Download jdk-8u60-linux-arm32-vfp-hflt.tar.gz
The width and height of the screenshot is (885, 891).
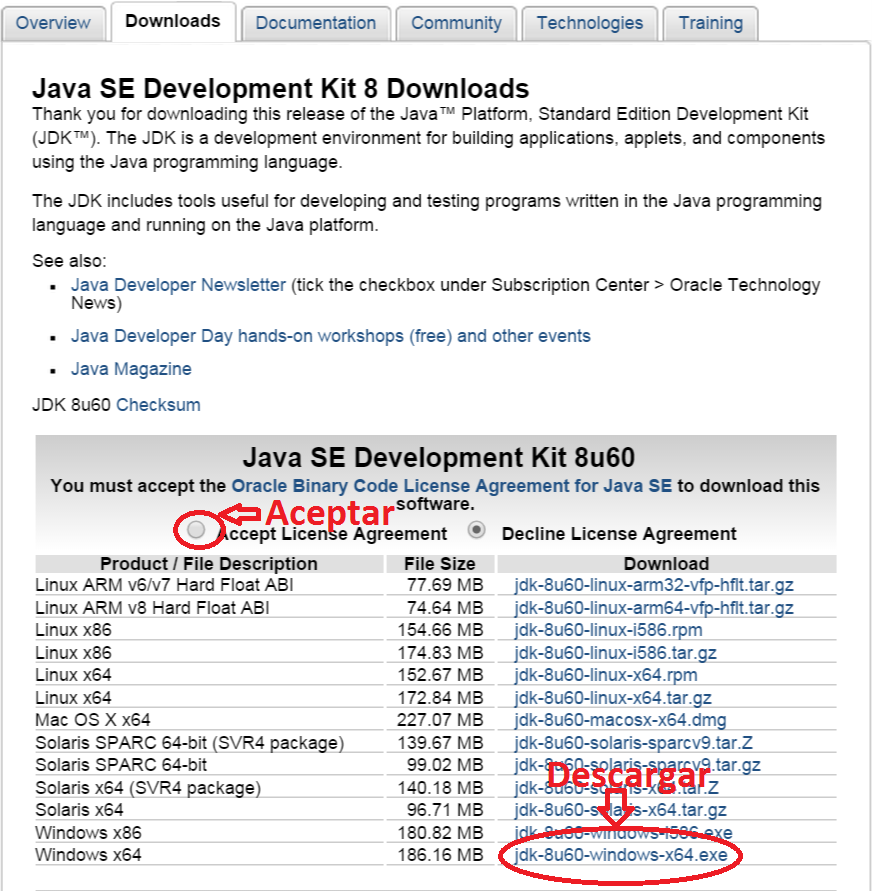(x=653, y=585)
